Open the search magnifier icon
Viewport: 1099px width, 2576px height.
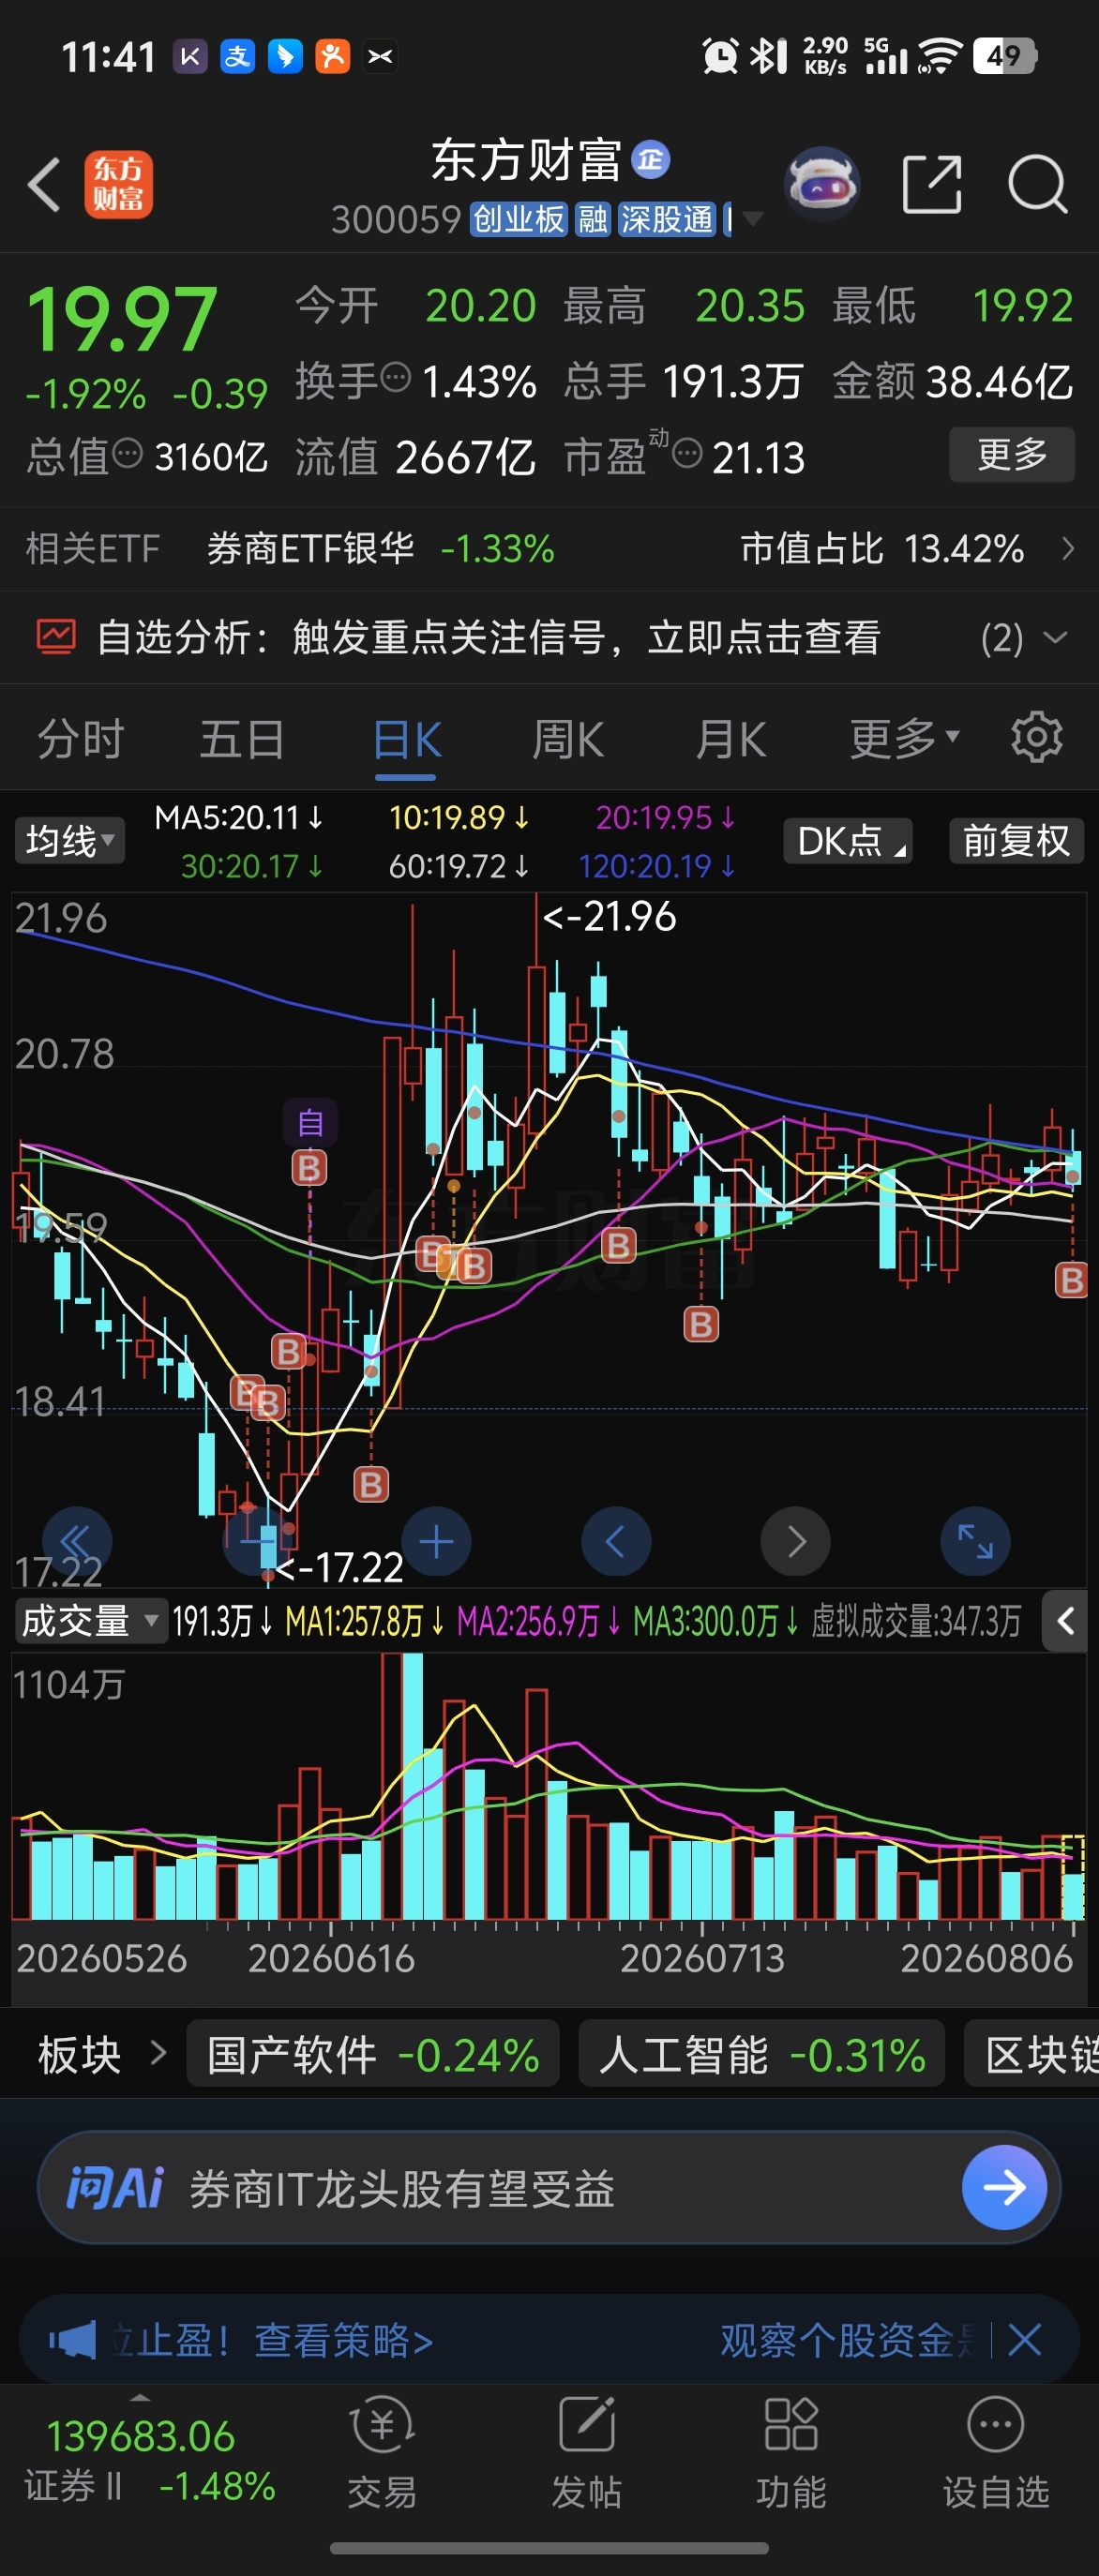coord(1038,185)
